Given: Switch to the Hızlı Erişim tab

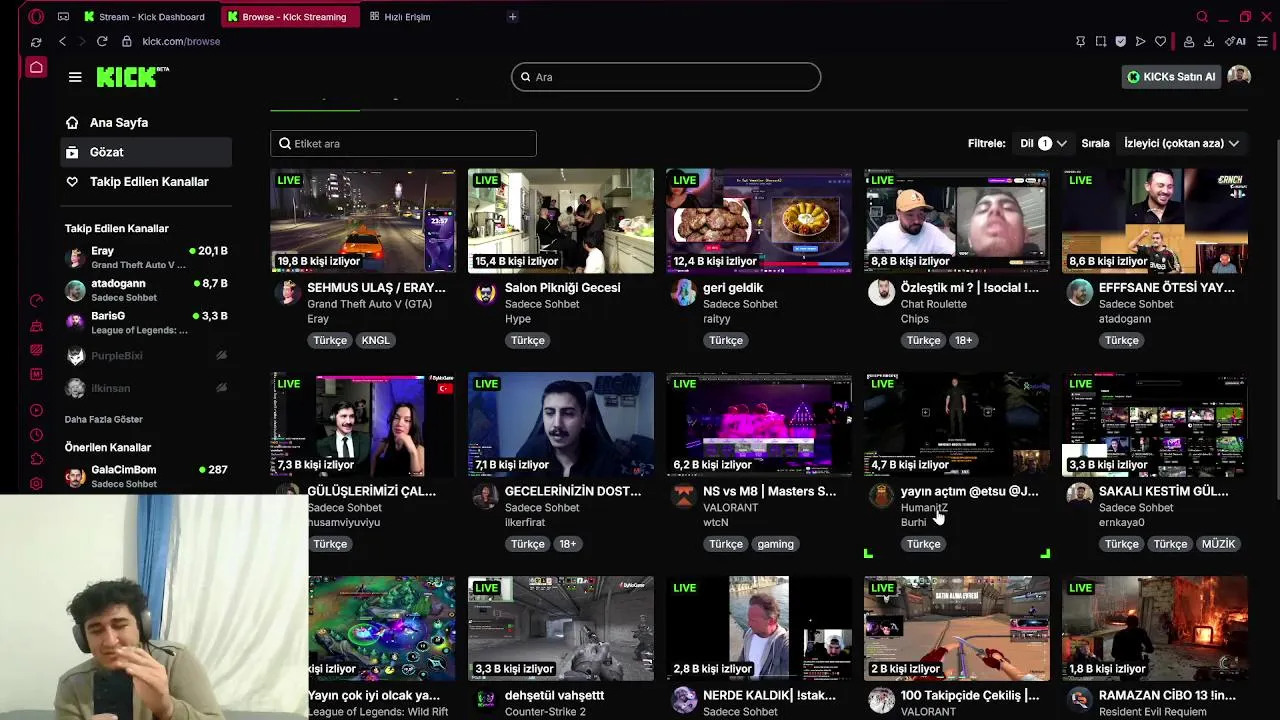Looking at the screenshot, I should click(402, 16).
